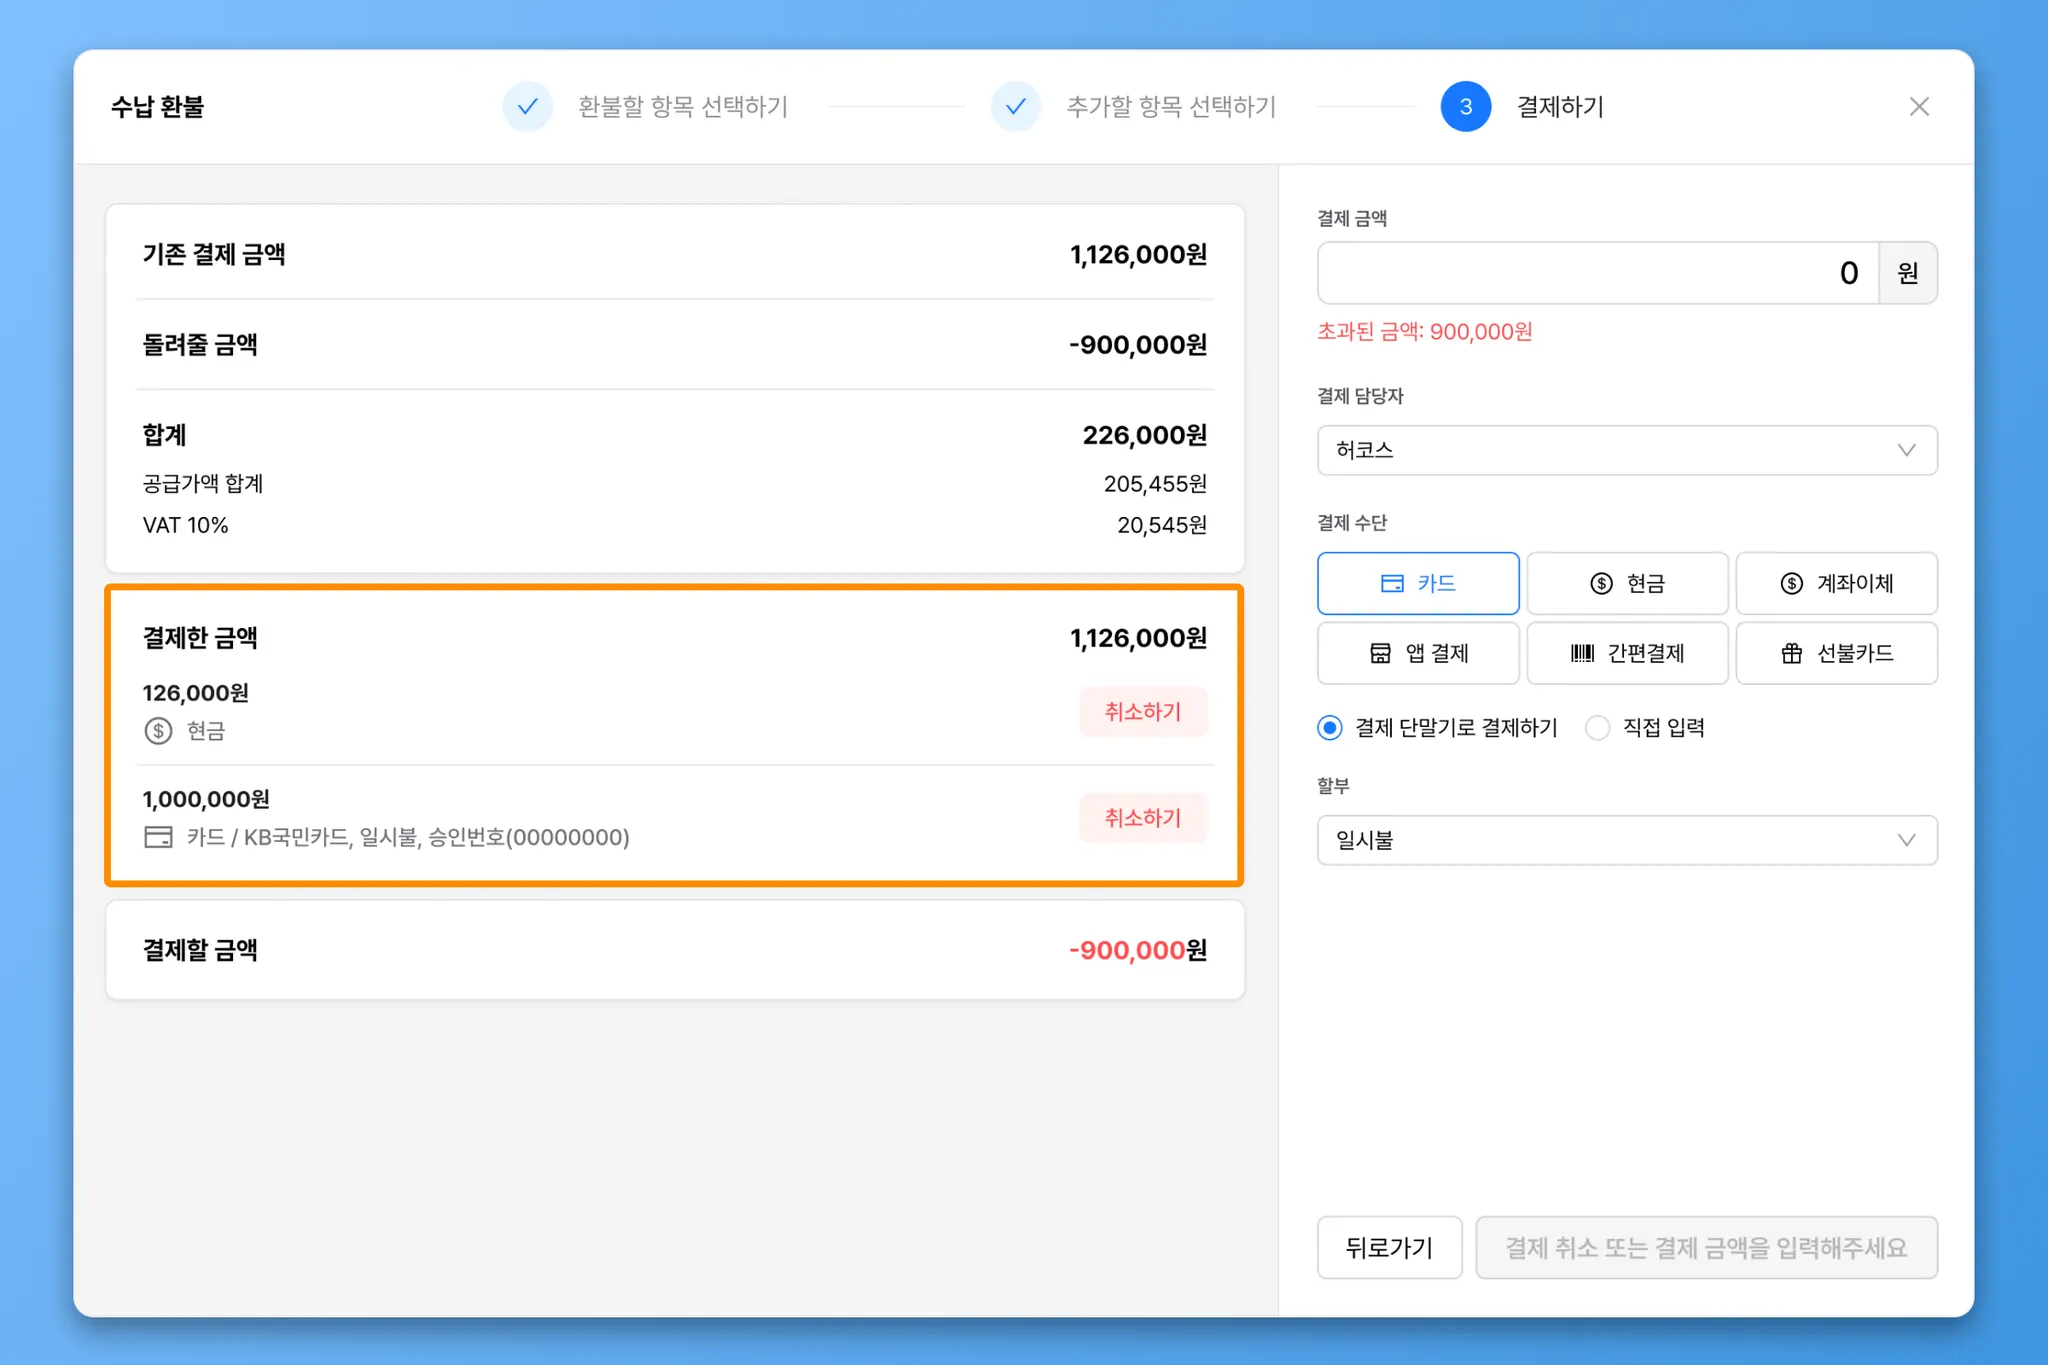Click the chevron arrow in 결제 담당자 field

pyautogui.click(x=1906, y=450)
